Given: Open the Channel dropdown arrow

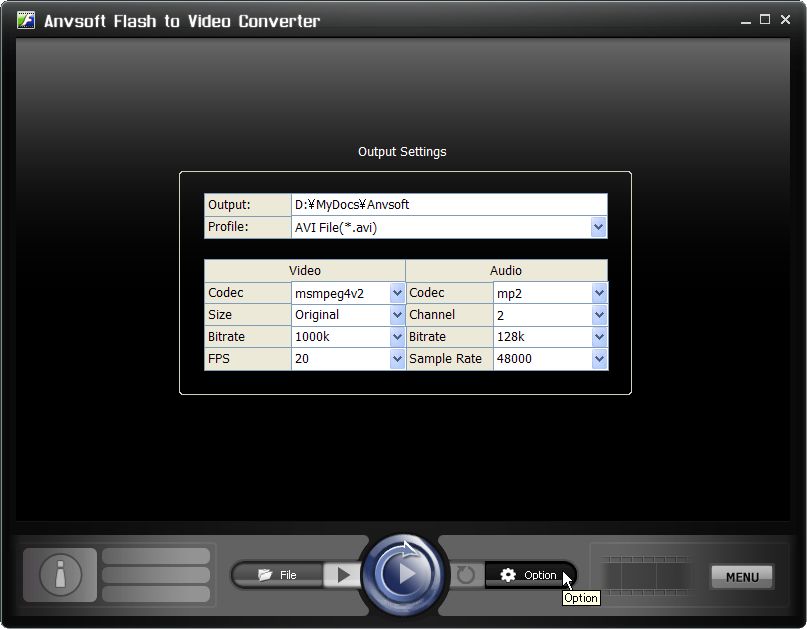Looking at the screenshot, I should [x=599, y=315].
